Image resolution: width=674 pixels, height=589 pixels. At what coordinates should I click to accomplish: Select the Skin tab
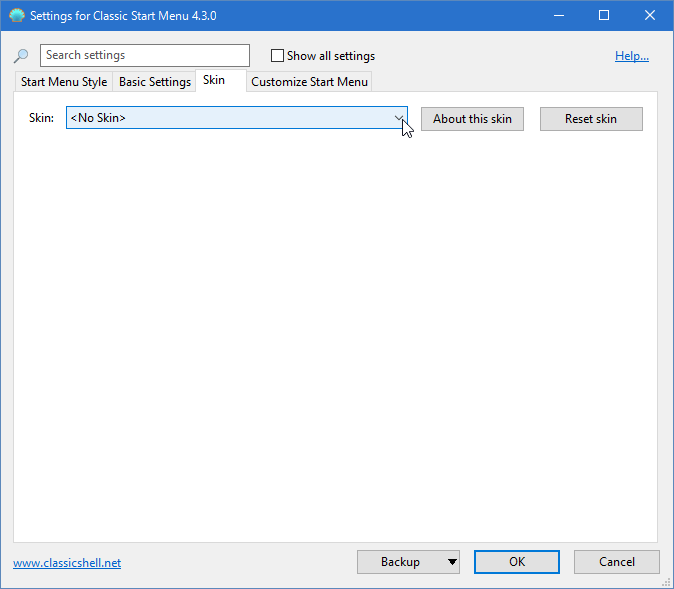tap(214, 81)
